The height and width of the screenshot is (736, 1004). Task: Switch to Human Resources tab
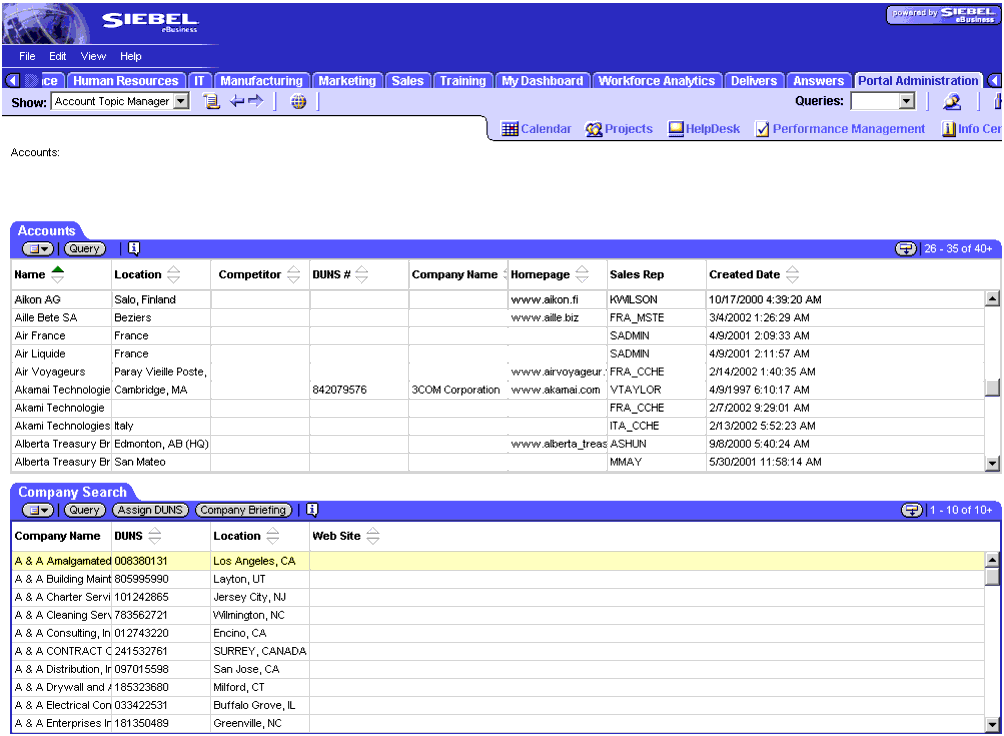point(126,81)
